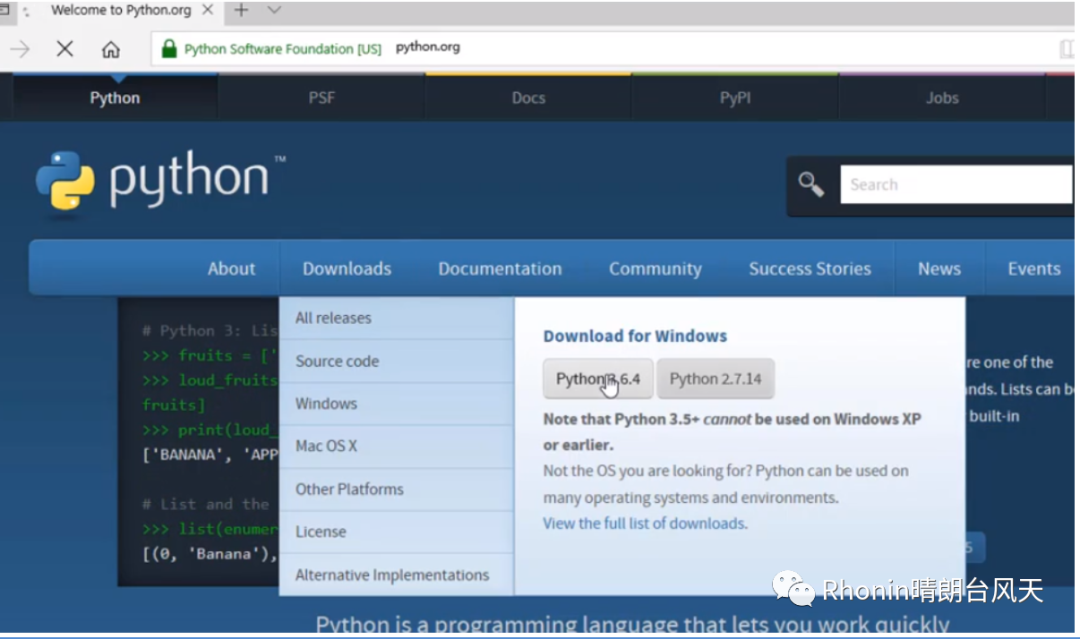Switch to the Docs top tab
Viewport: 1080px width, 639px height.
pyautogui.click(x=528, y=98)
